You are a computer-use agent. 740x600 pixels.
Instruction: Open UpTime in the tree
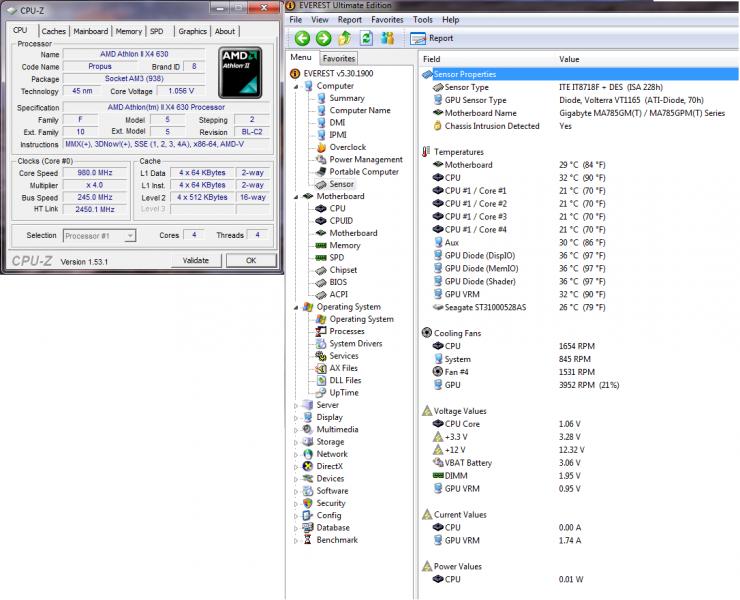(344, 393)
